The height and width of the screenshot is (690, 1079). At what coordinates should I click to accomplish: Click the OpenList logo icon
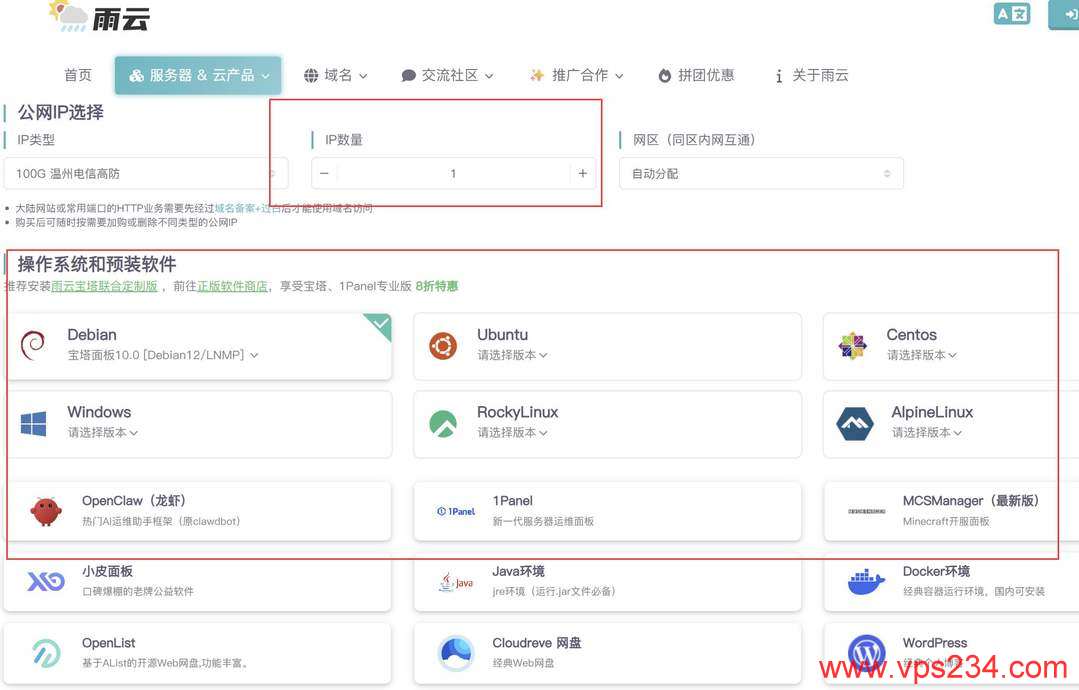point(46,653)
